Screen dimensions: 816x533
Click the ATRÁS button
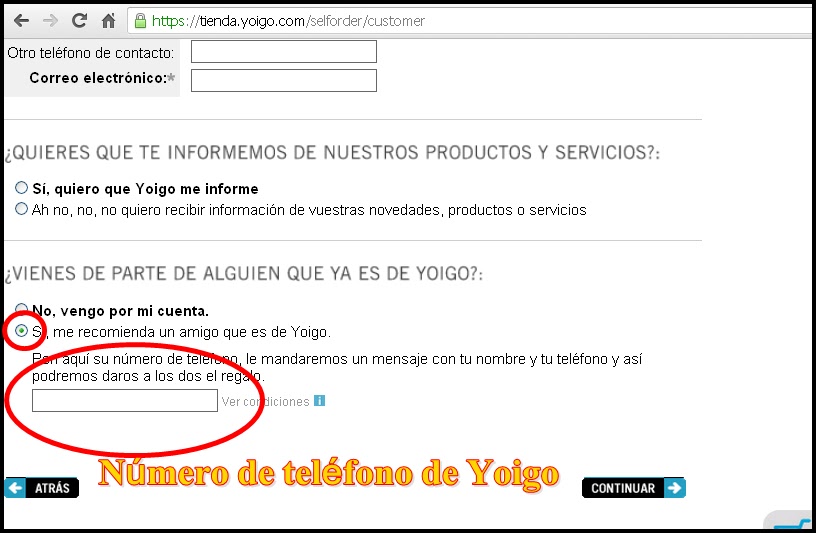pos(42,488)
